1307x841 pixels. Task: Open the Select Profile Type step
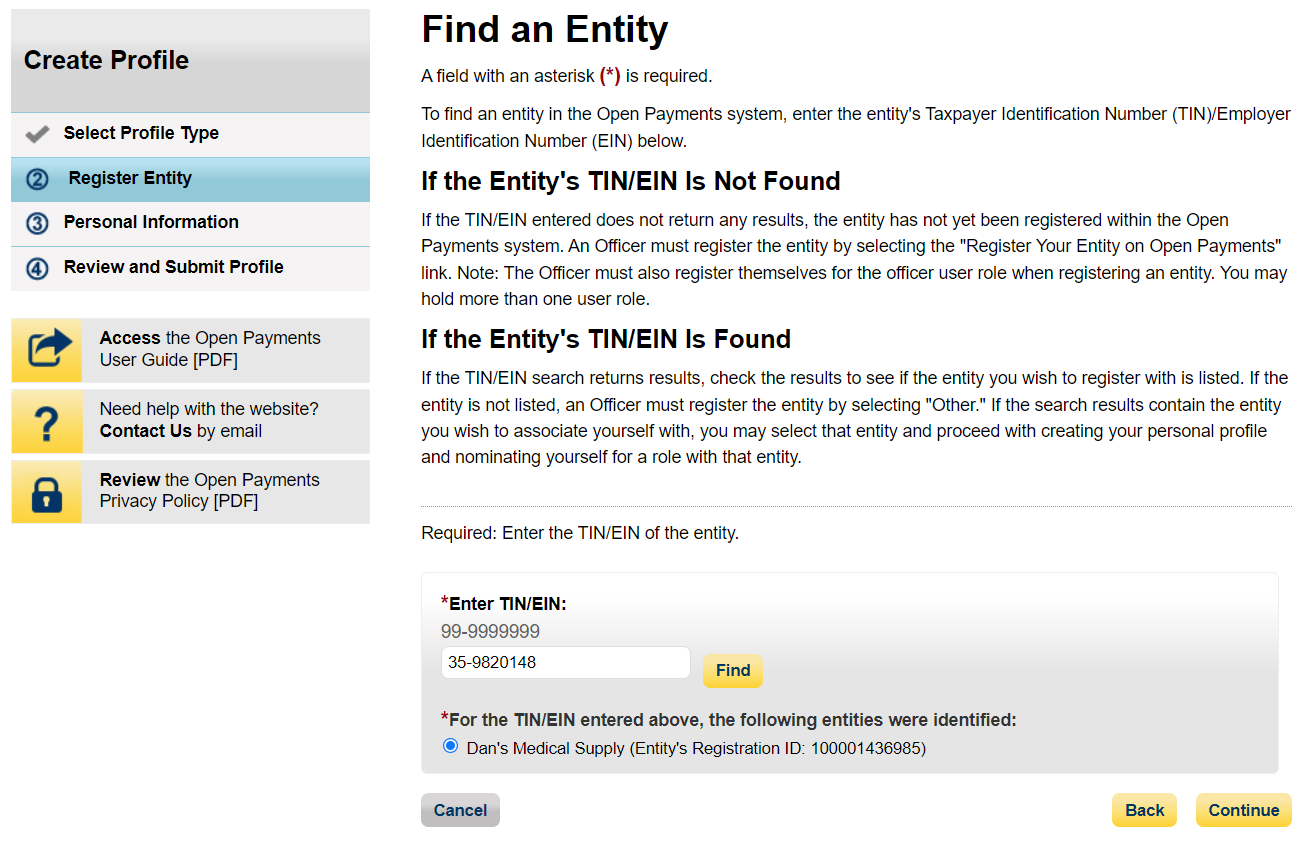click(x=141, y=133)
